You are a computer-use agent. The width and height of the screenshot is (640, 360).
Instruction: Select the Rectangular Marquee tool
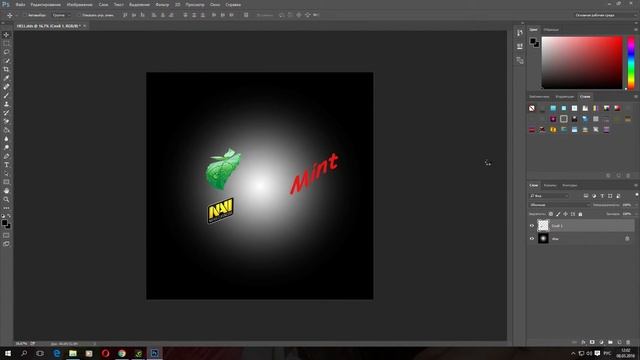[x=6, y=43]
